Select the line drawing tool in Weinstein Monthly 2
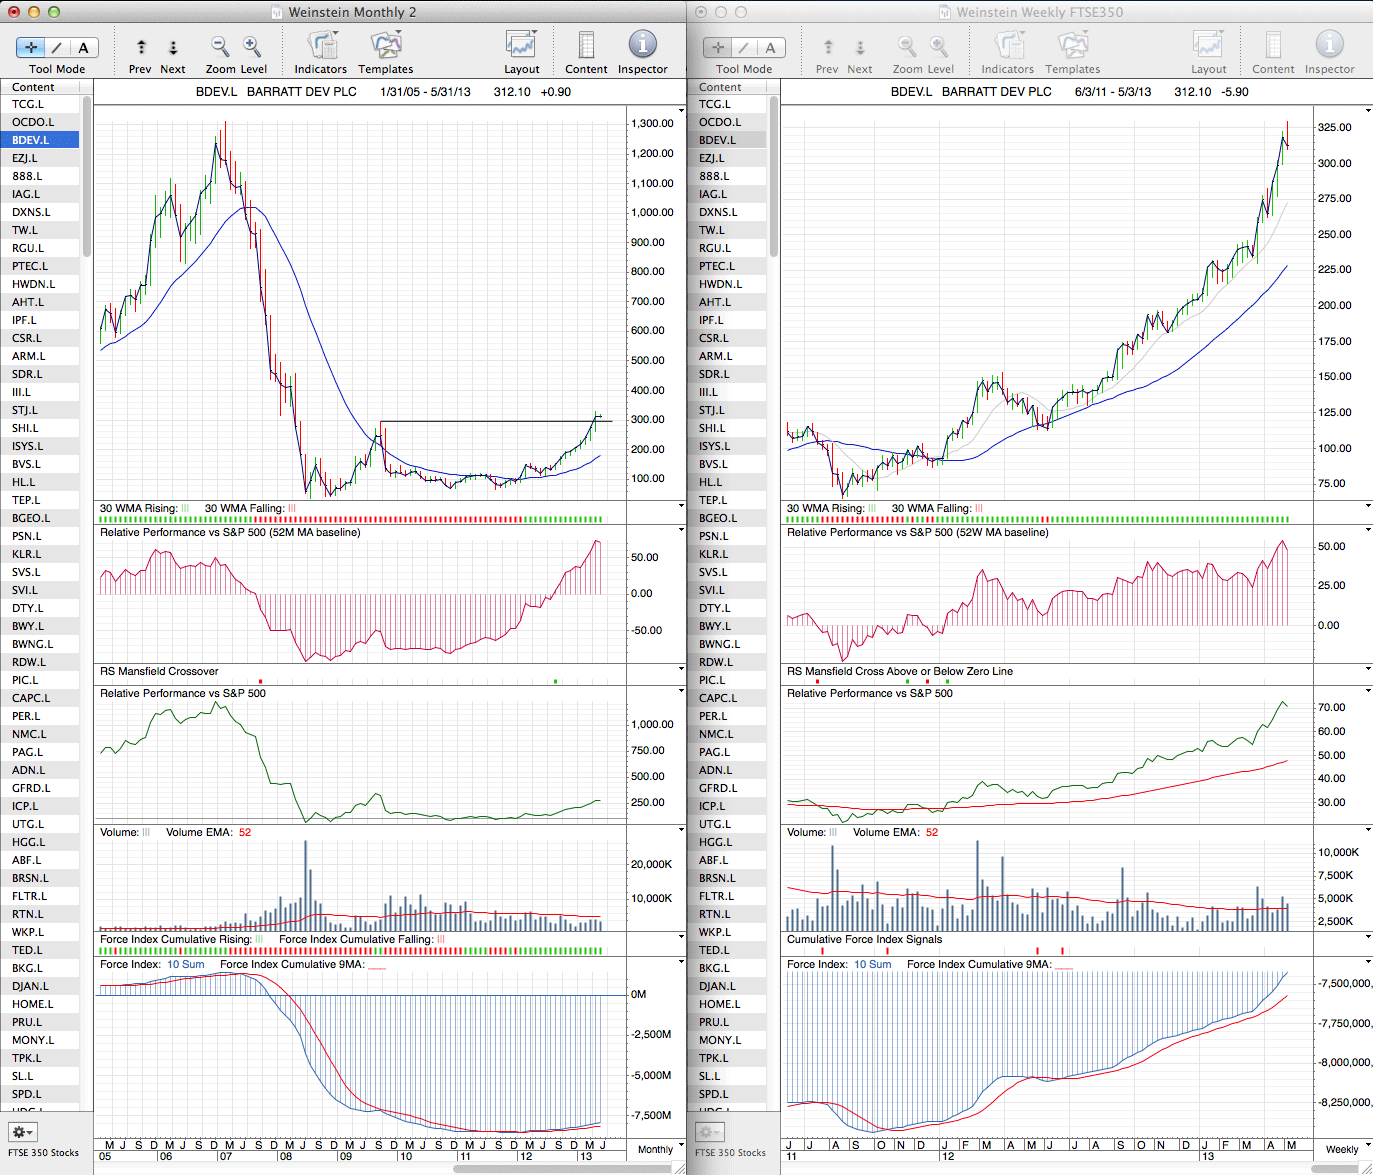 57,47
